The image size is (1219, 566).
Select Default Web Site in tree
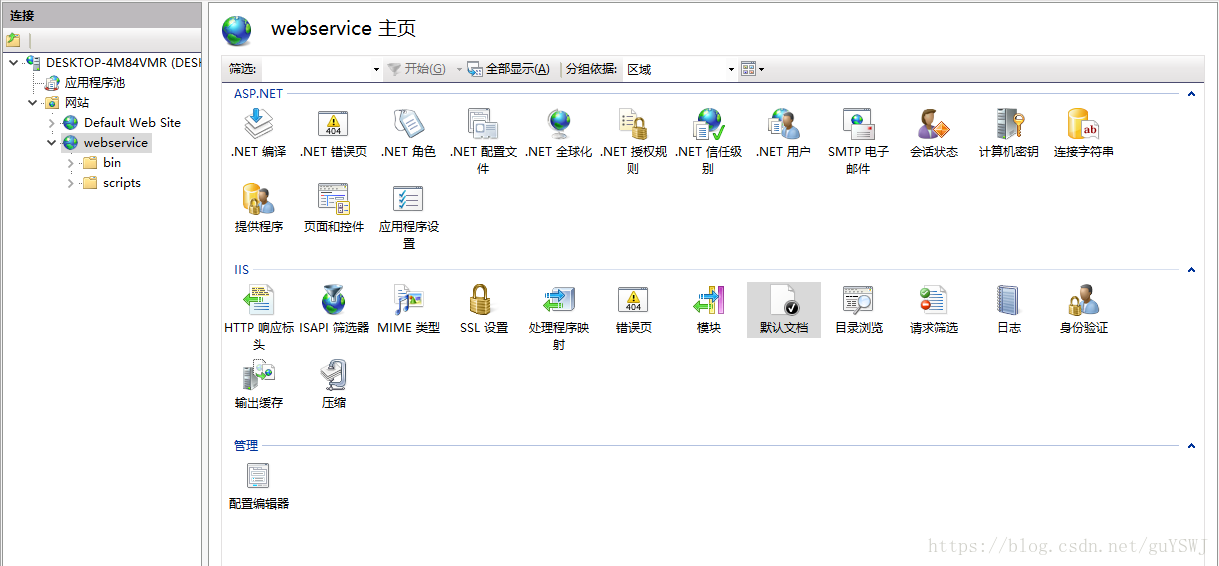click(132, 122)
